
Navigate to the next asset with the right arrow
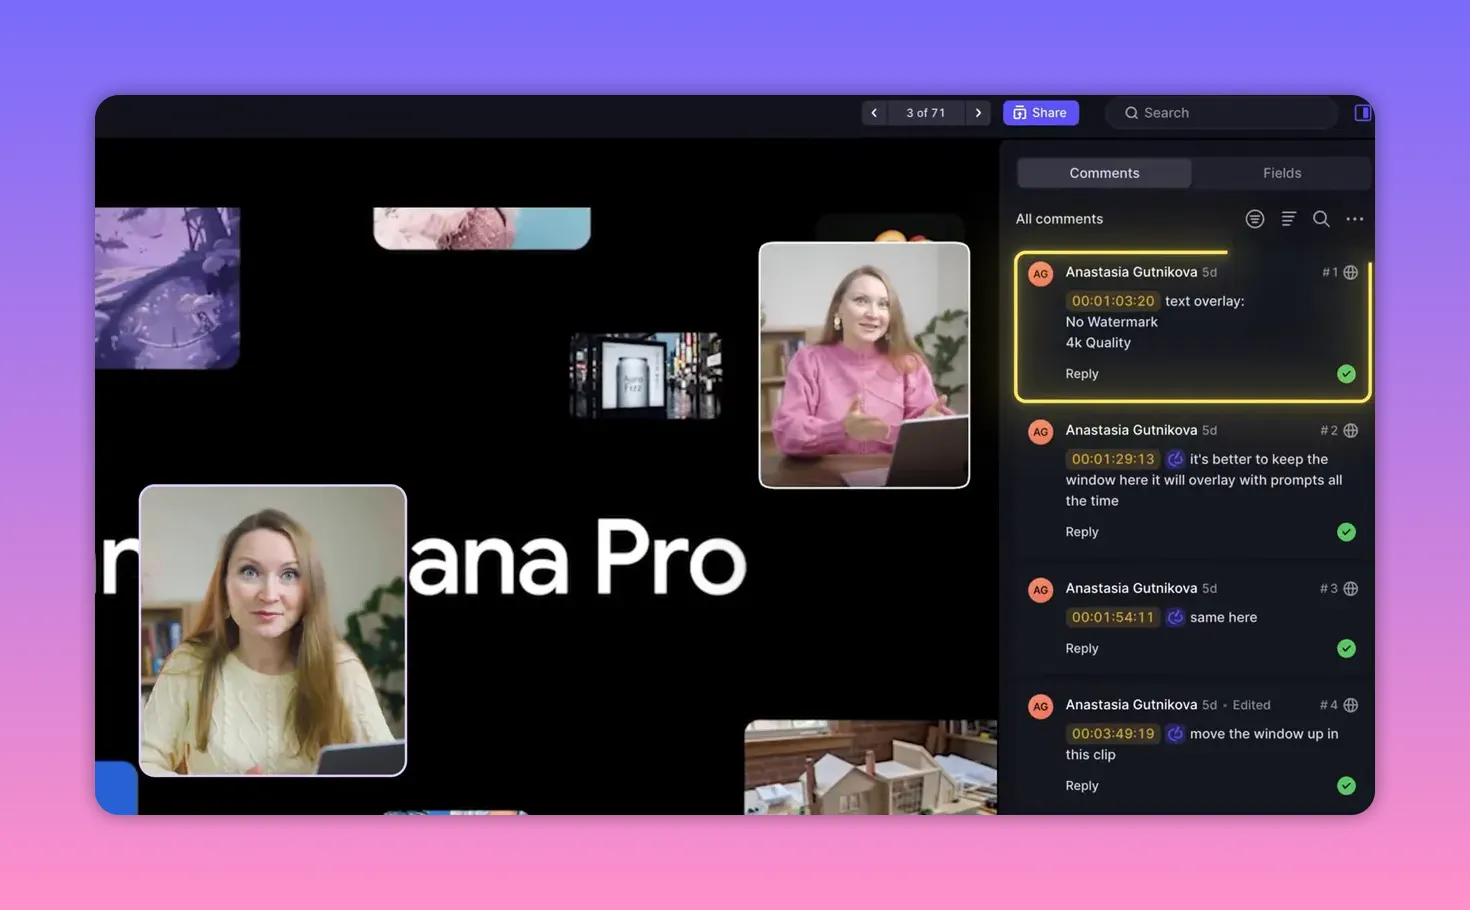tap(977, 112)
